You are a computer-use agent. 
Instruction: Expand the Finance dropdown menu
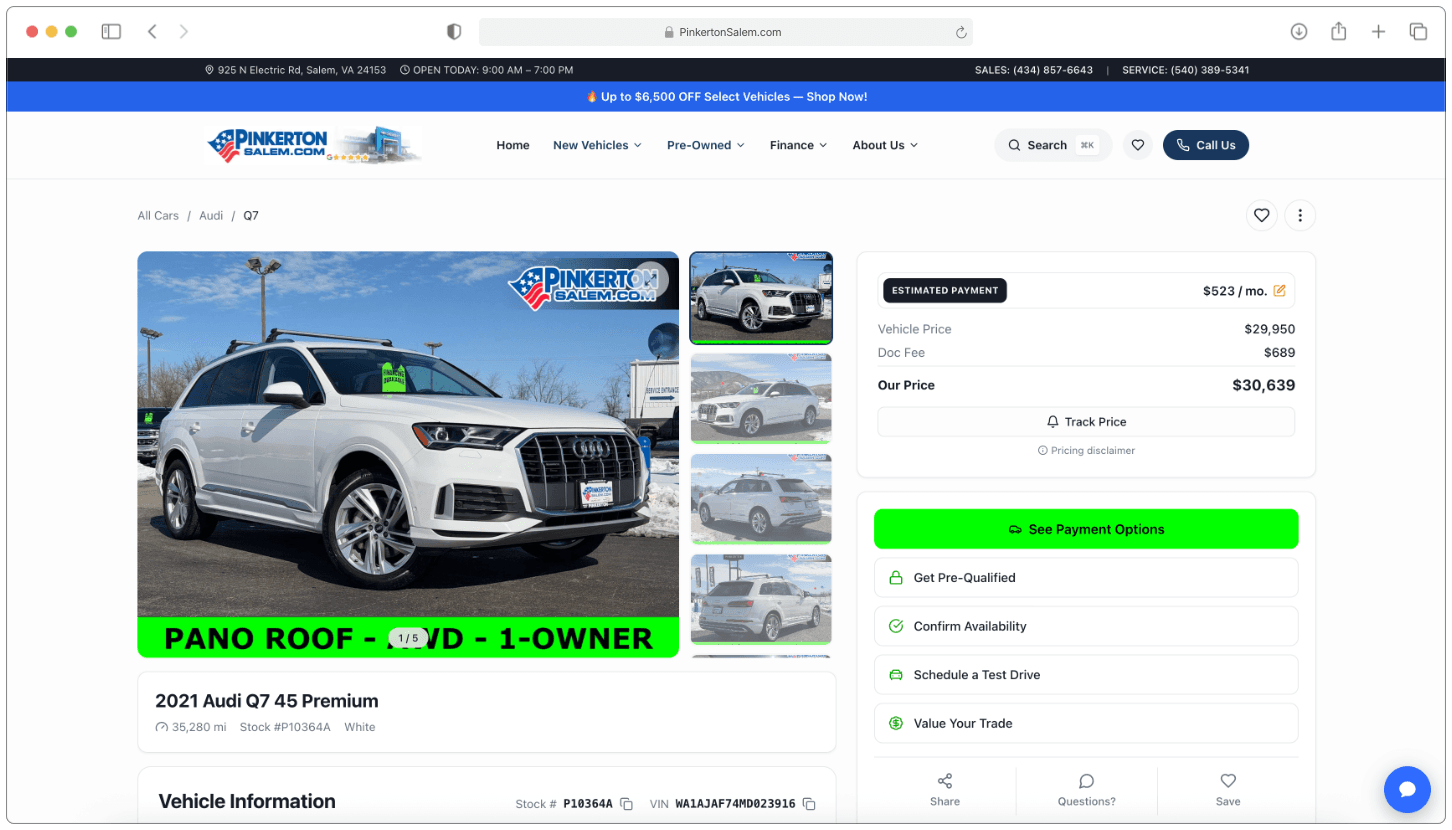click(799, 145)
